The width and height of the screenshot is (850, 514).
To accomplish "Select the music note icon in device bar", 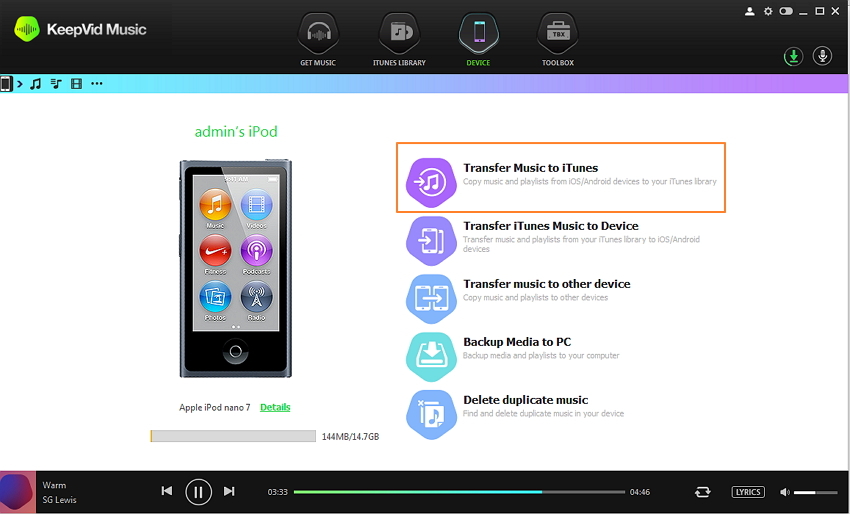I will 35,84.
